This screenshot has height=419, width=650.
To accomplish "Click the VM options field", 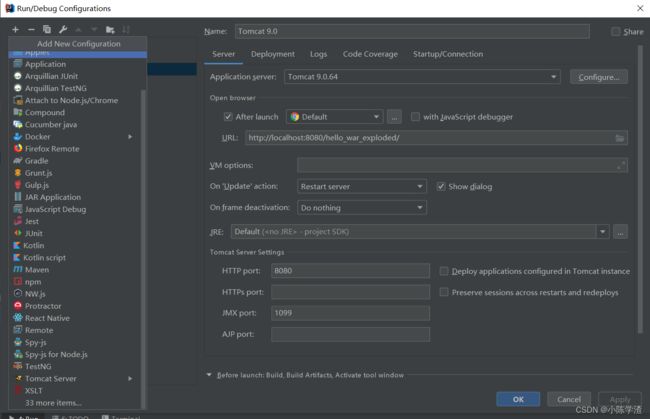I will (462, 165).
